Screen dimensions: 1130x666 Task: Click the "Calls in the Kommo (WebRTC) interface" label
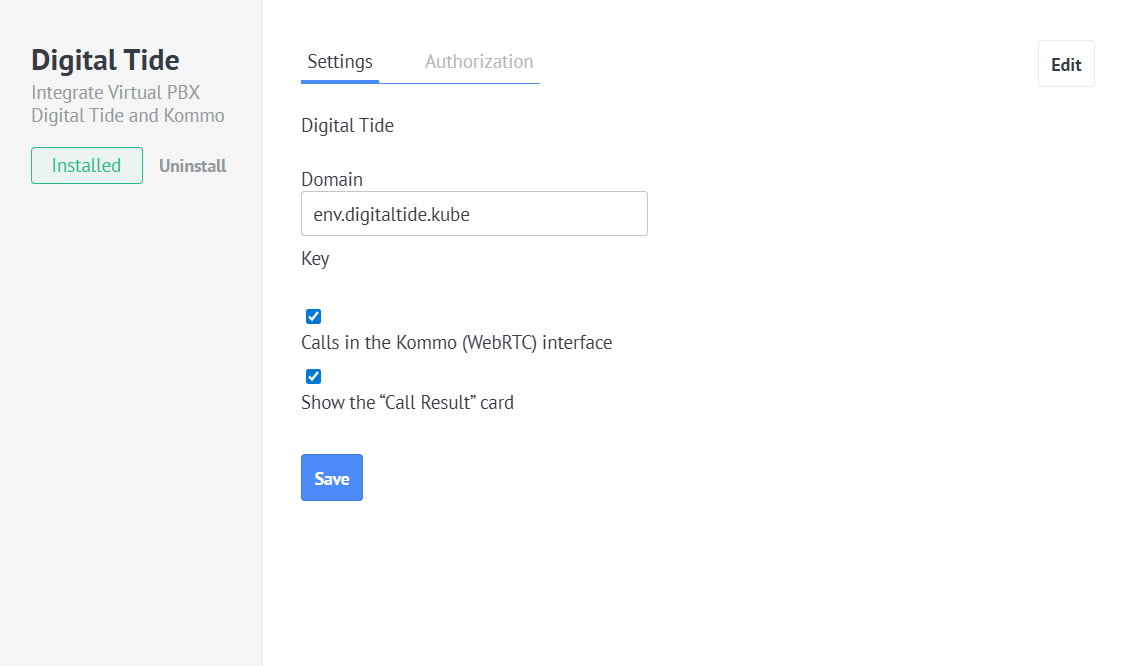point(456,343)
